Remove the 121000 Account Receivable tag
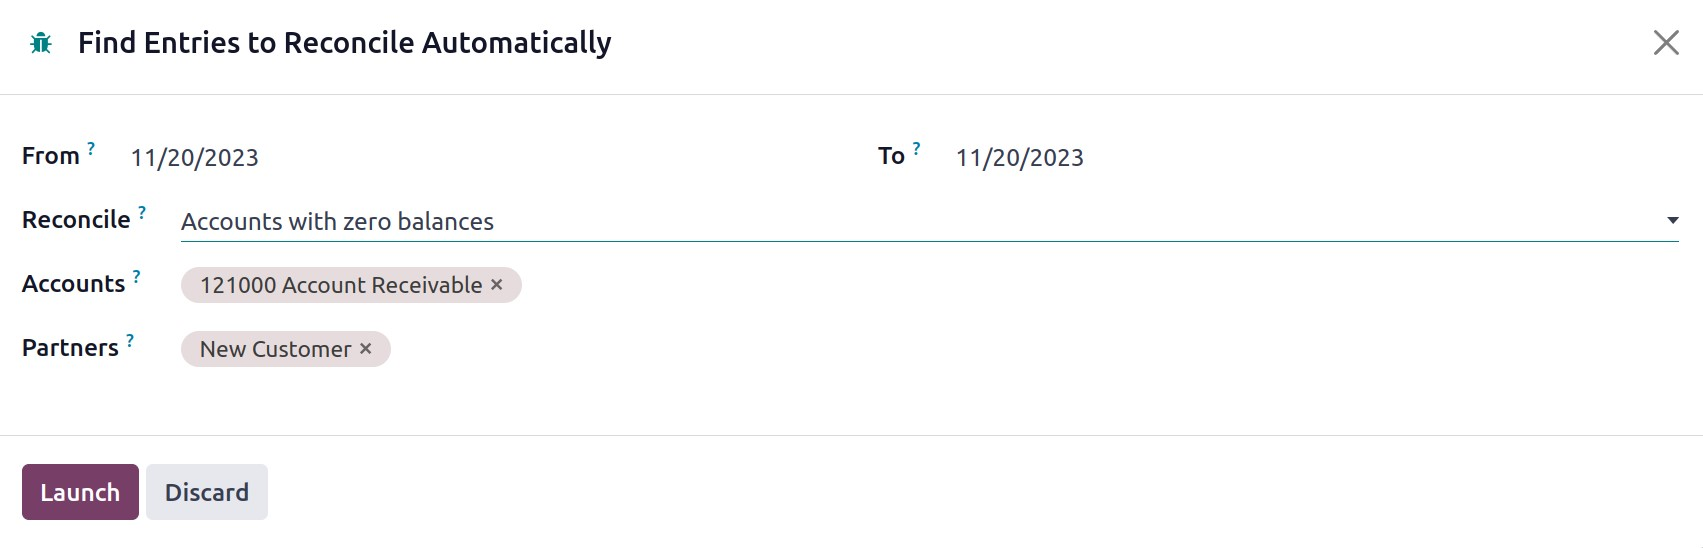 [497, 285]
